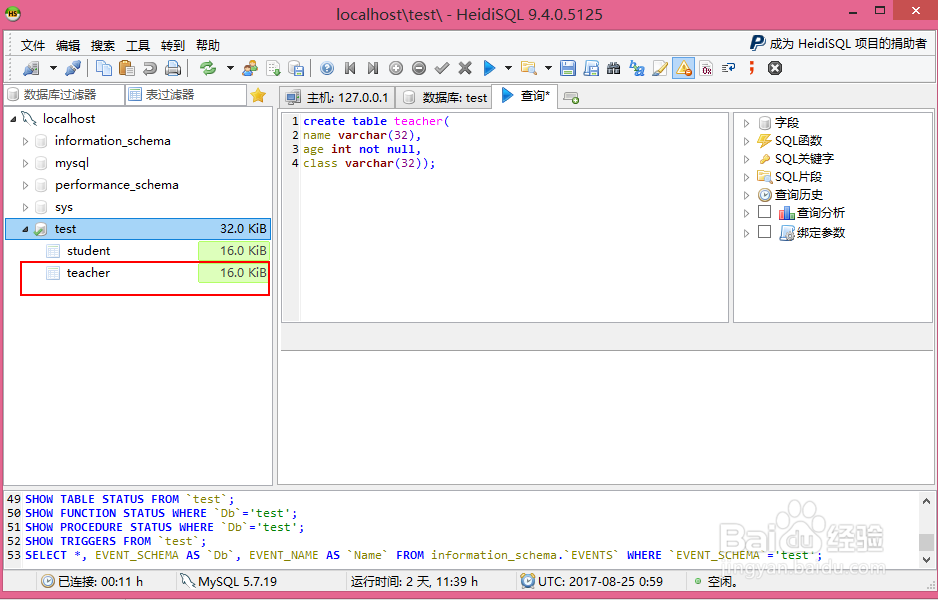Click the Undo arrow icon
938x600 pixels.
click(x=150, y=68)
